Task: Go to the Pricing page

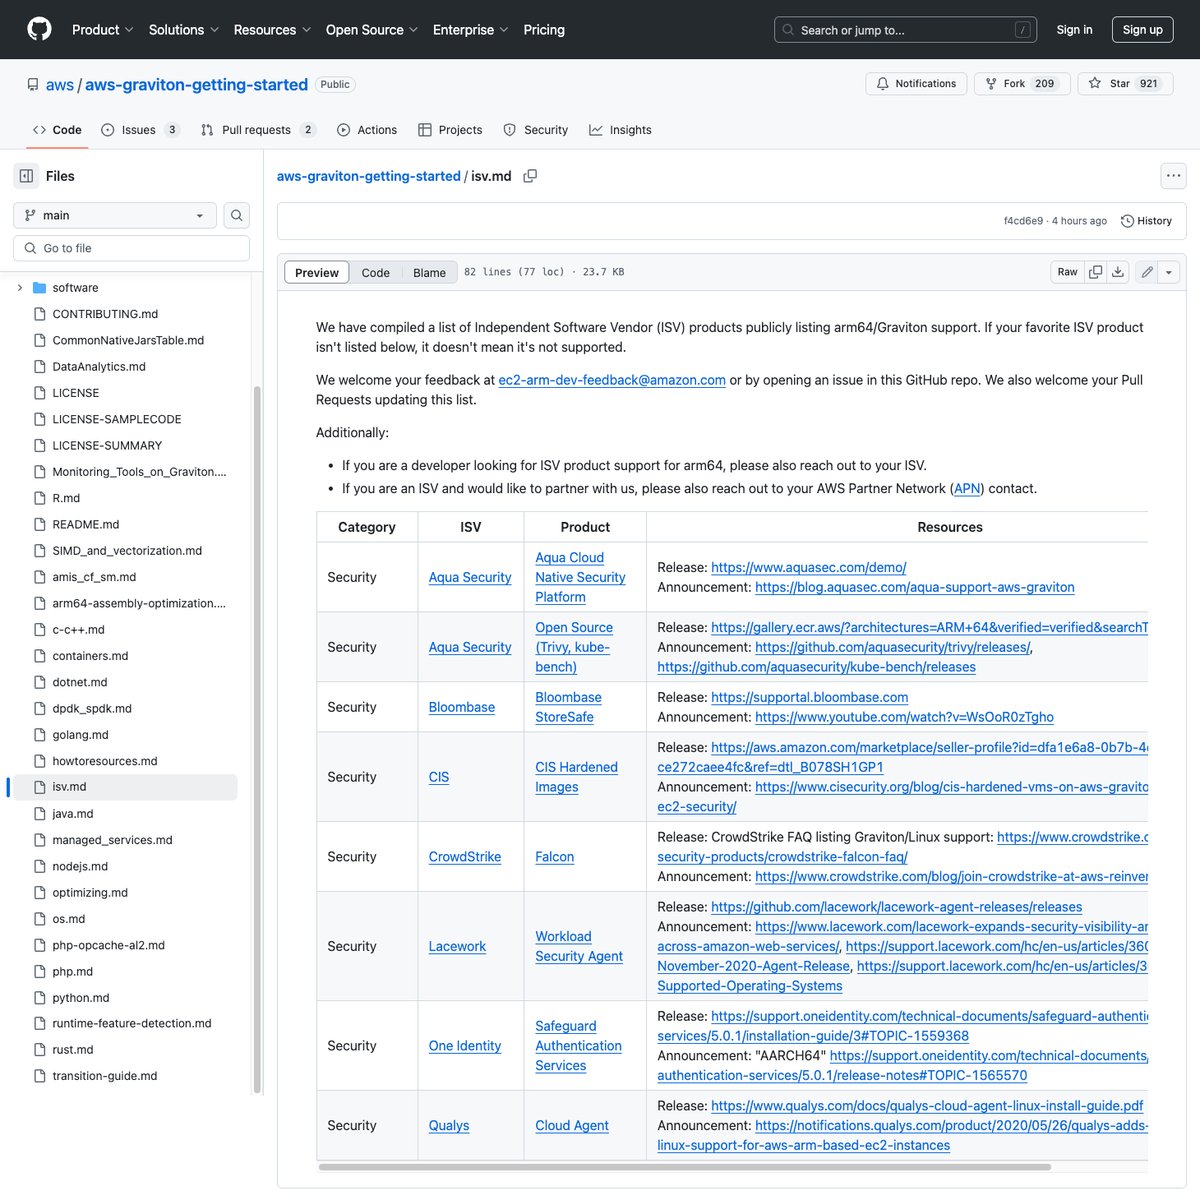Action: click(544, 30)
